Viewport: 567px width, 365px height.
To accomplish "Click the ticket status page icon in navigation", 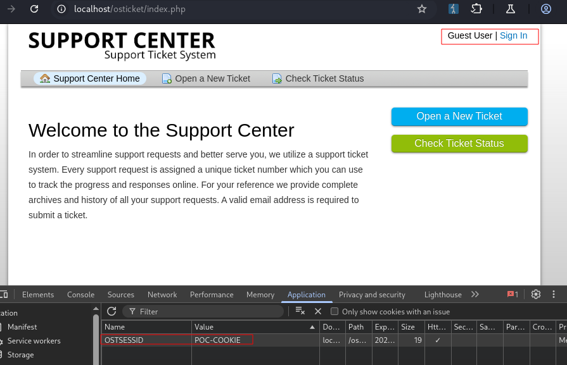I will (x=277, y=78).
